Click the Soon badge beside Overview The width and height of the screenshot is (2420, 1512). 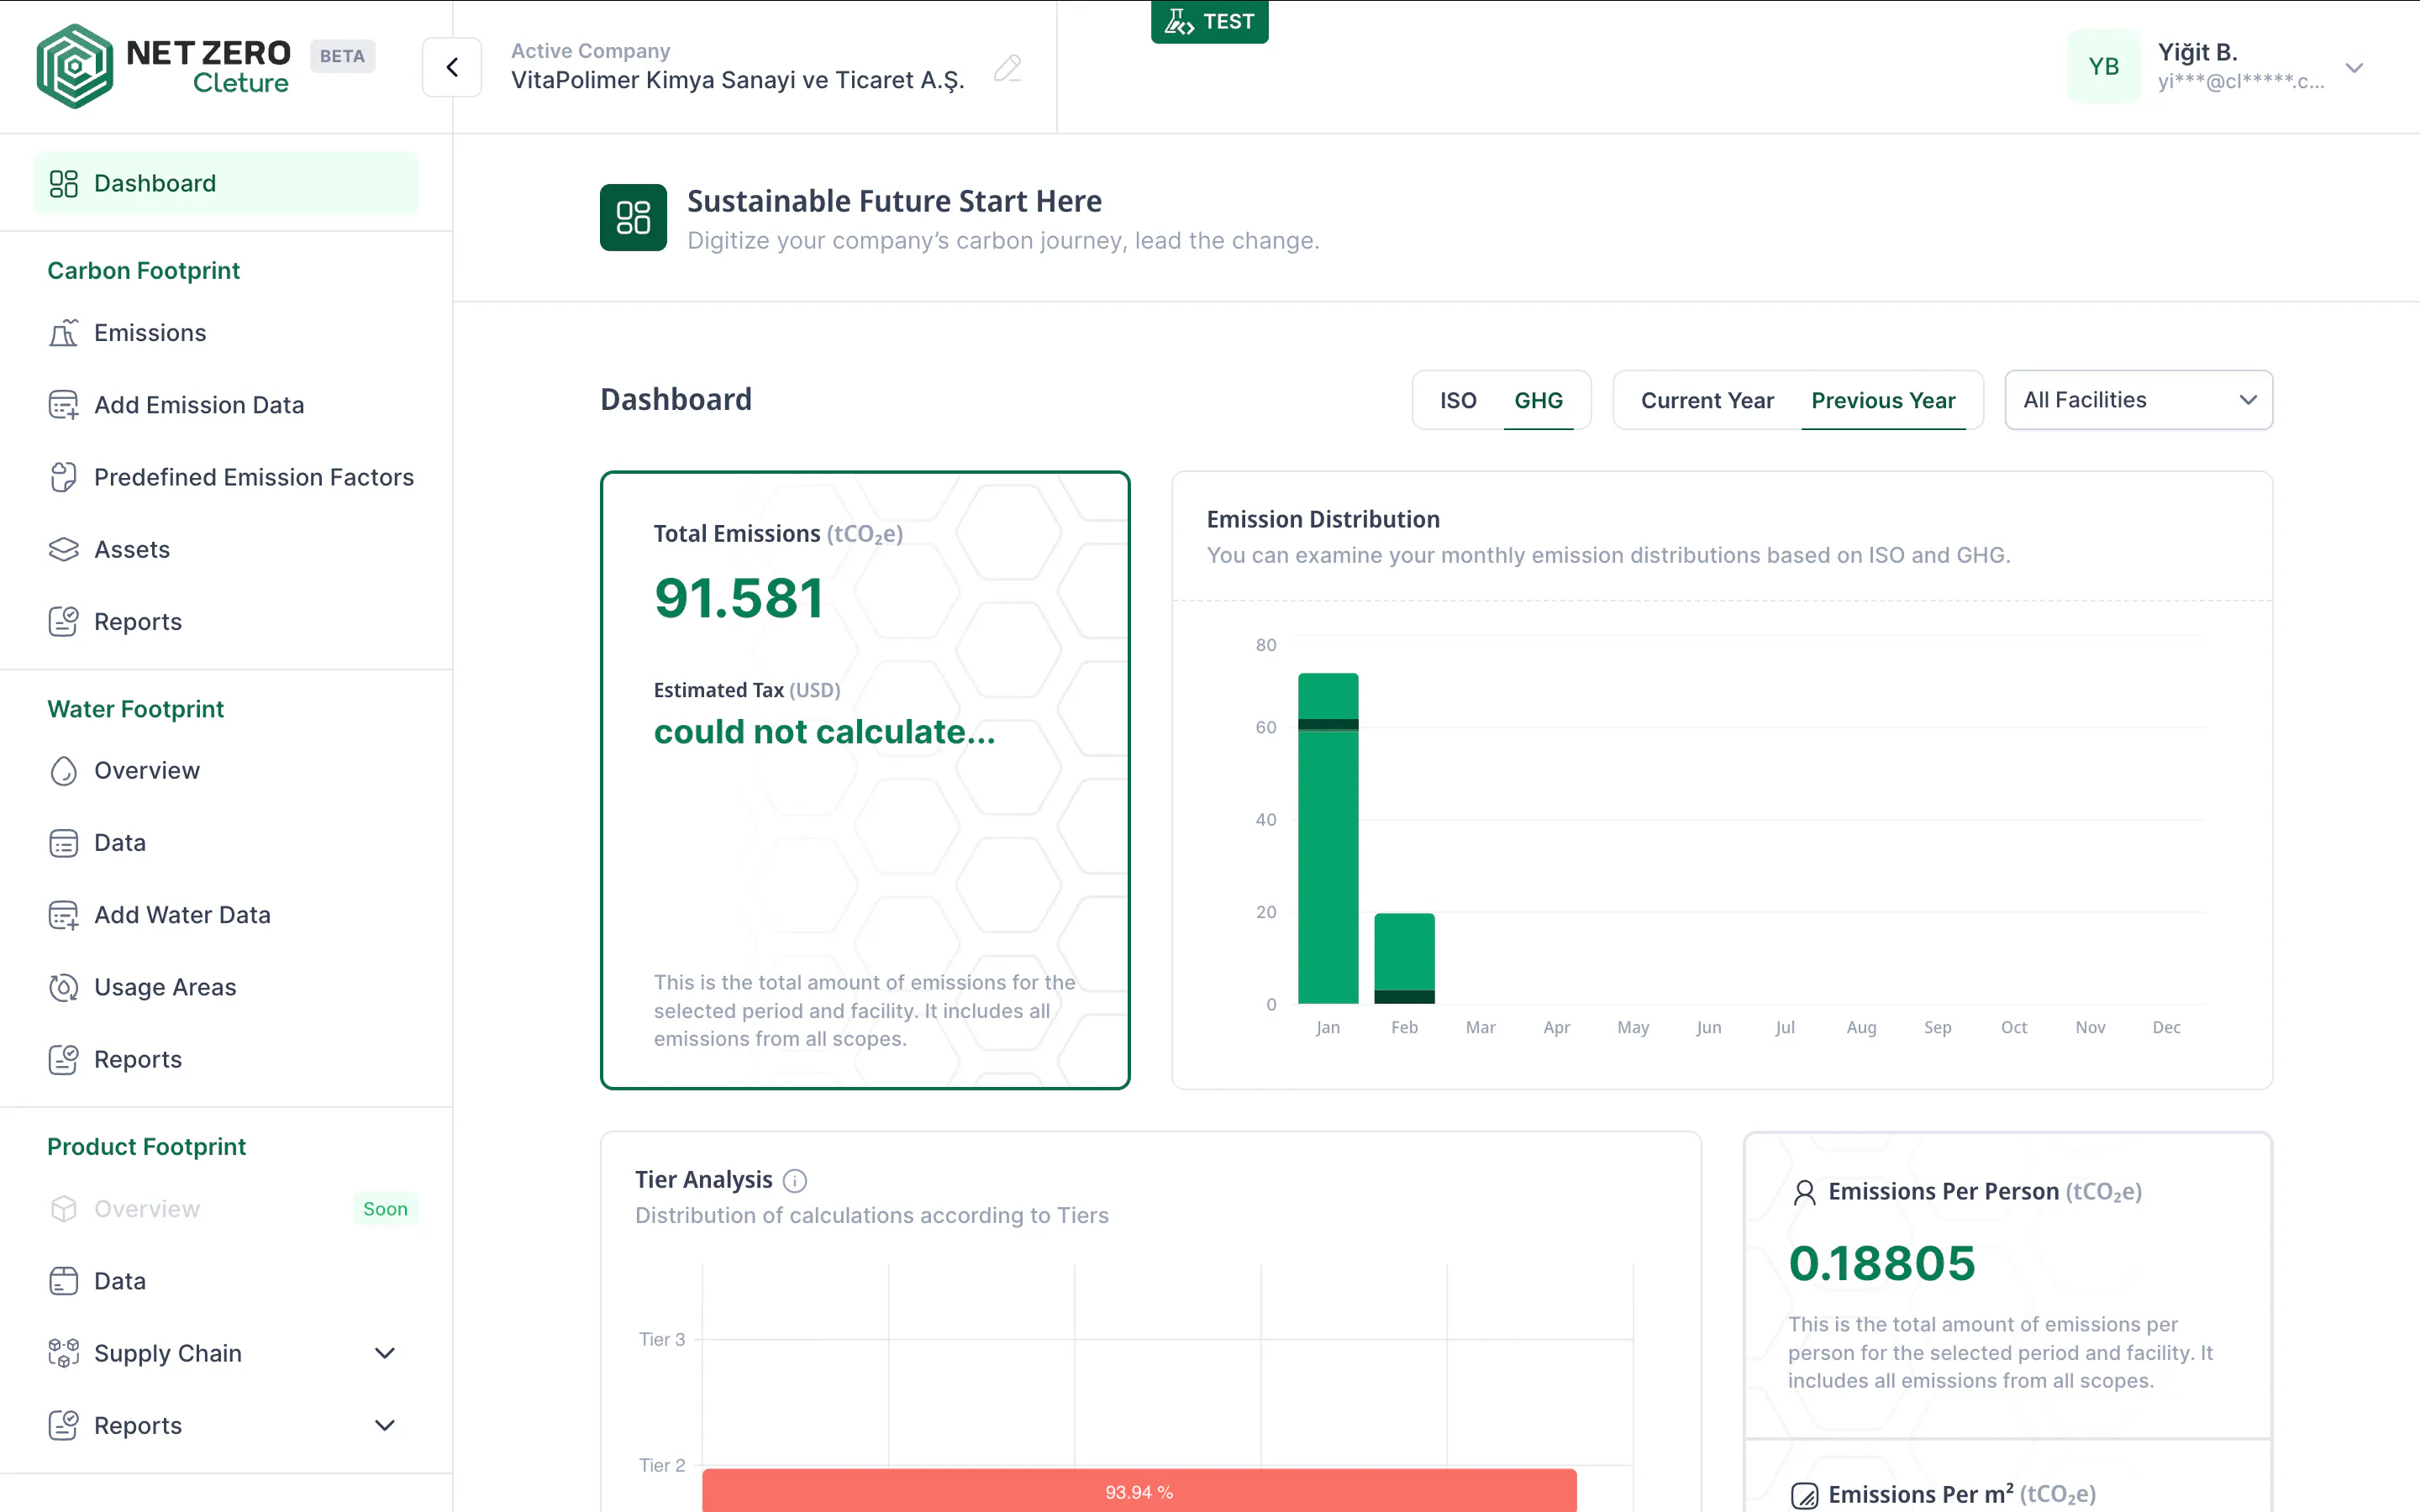tap(385, 1209)
